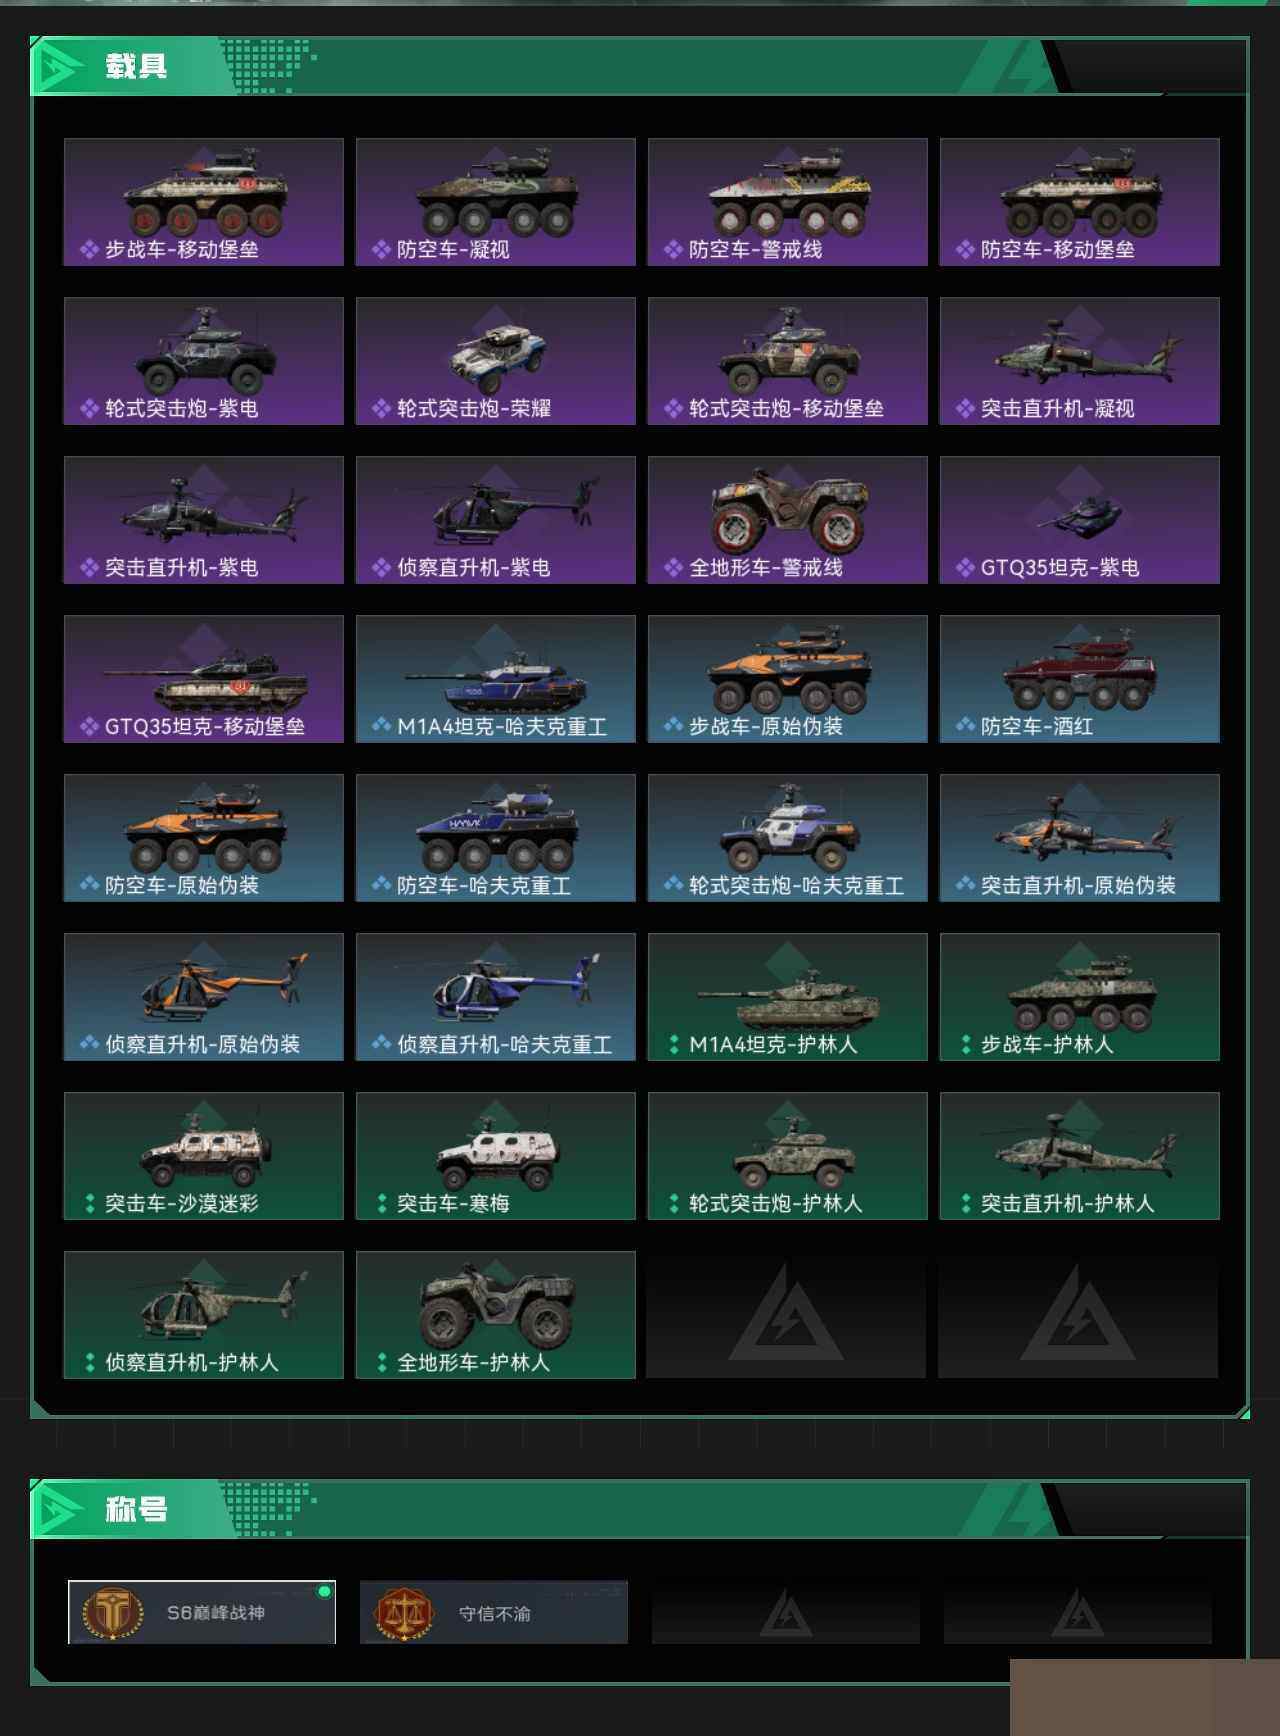
Task: Click the 轮式突击炮-荣耀 skin card
Action: click(496, 361)
